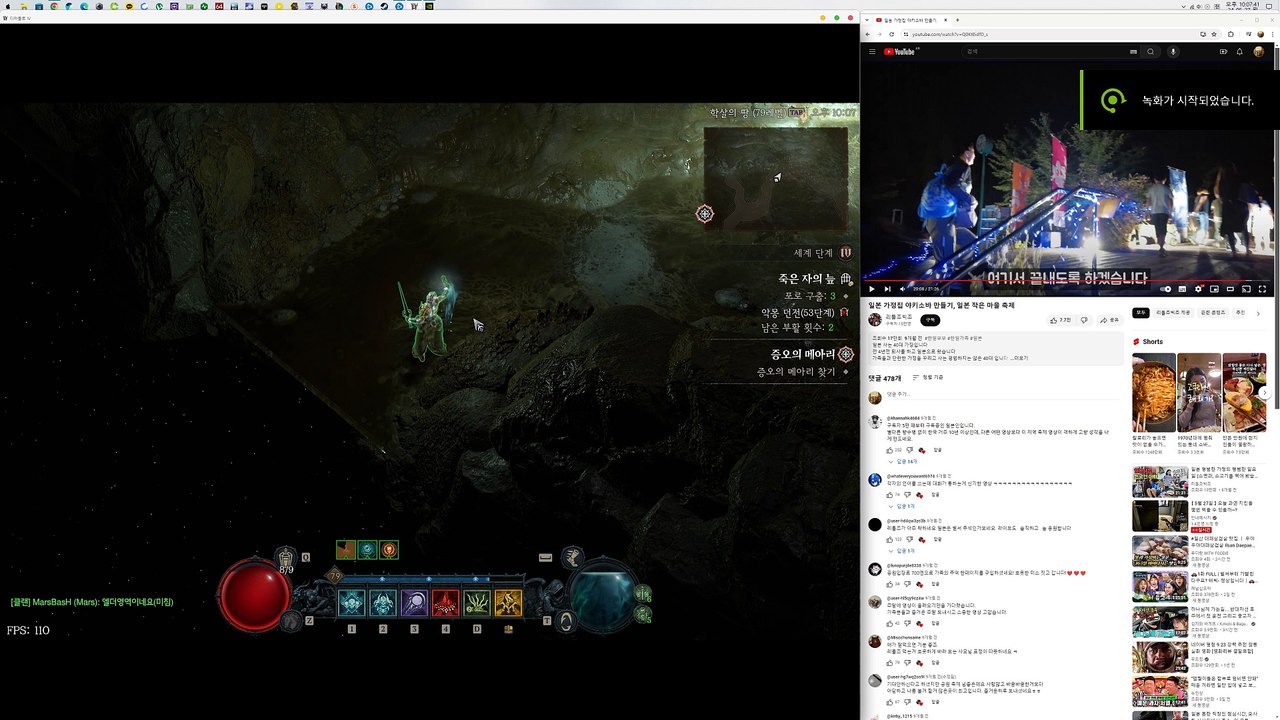Select the 추천 filter chip
Screen dimensions: 1280x720
pyautogui.click(x=1241, y=313)
